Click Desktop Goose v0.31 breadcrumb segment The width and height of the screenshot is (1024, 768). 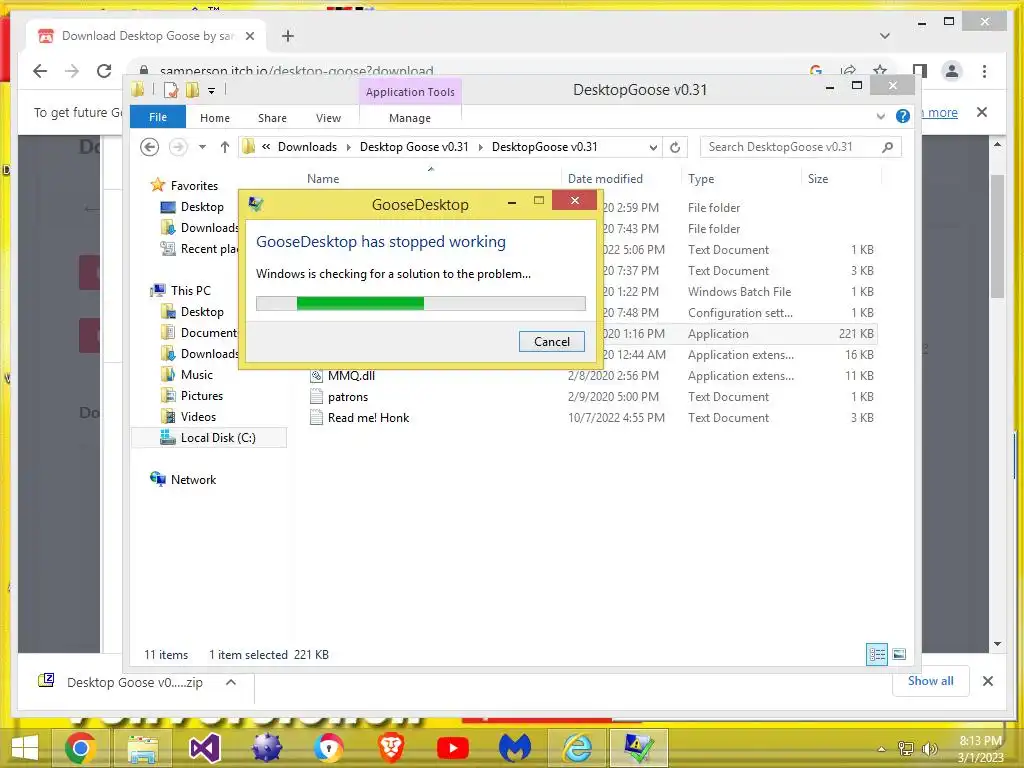coord(414,147)
